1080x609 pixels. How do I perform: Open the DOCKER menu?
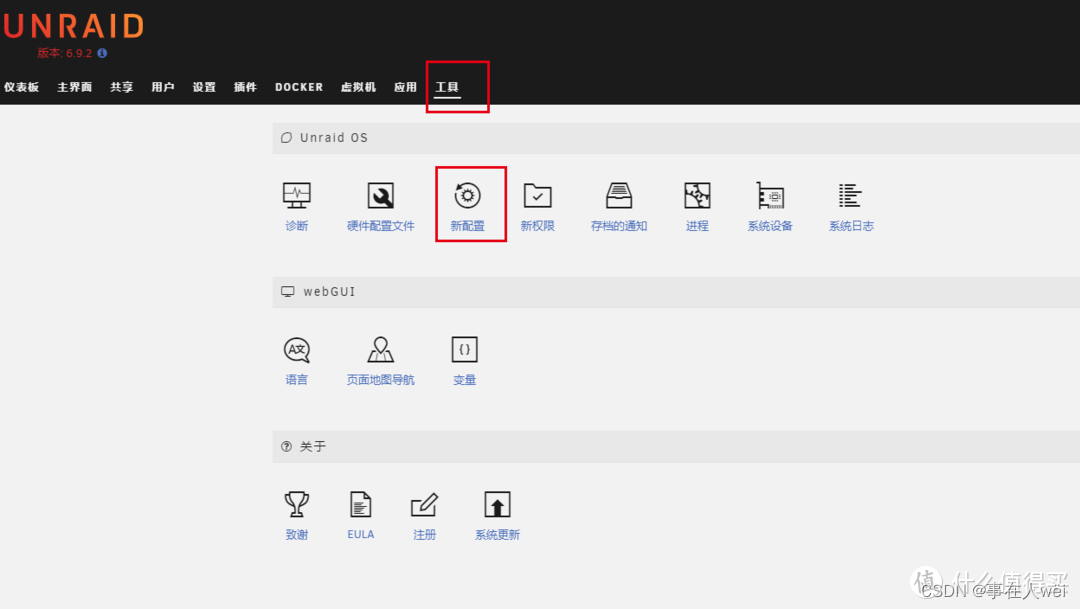(x=299, y=87)
